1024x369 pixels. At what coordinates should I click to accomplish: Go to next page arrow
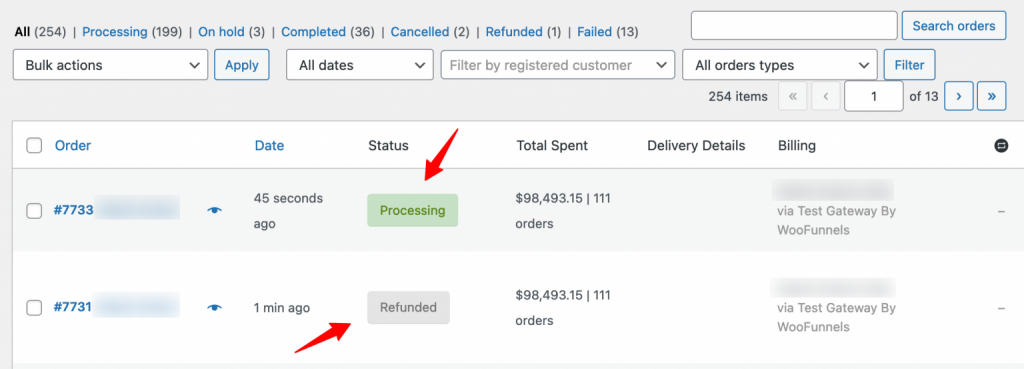[x=959, y=97]
